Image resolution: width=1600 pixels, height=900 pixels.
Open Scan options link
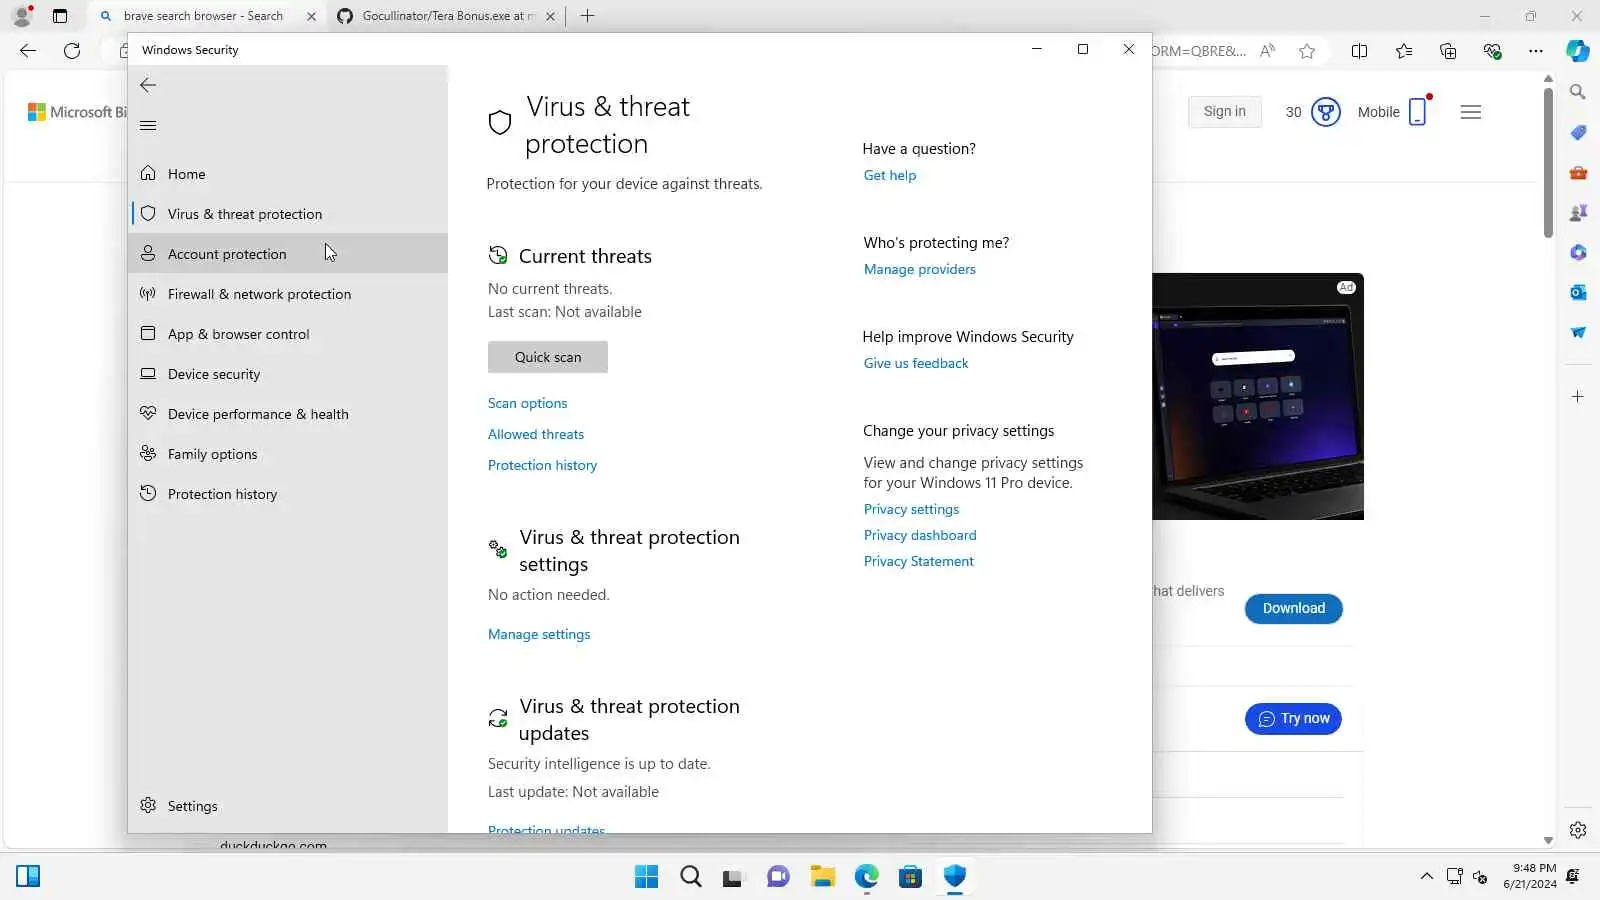pos(527,403)
